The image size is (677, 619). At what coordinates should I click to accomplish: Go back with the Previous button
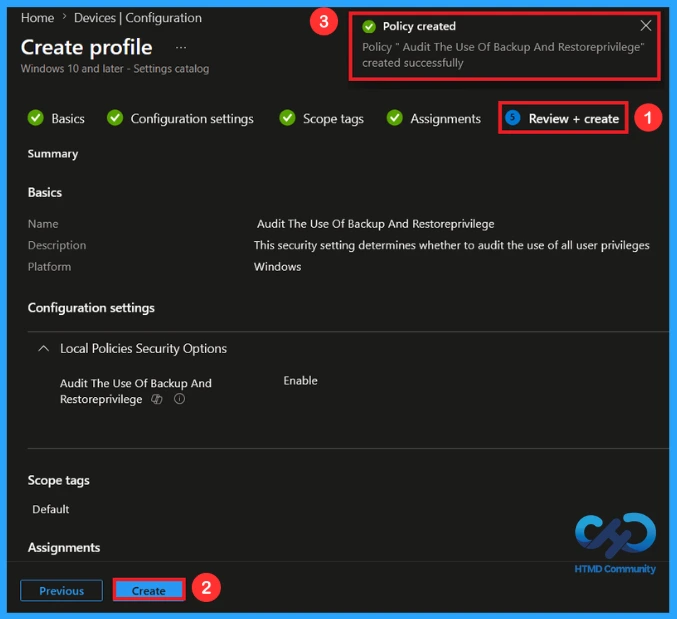click(x=61, y=591)
